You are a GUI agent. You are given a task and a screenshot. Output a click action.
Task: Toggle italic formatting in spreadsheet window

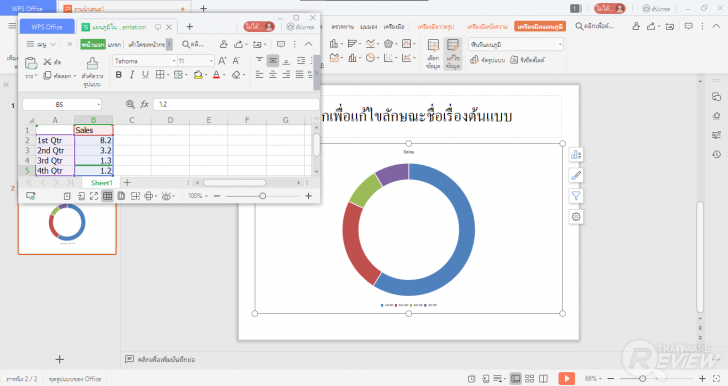[x=132, y=74]
